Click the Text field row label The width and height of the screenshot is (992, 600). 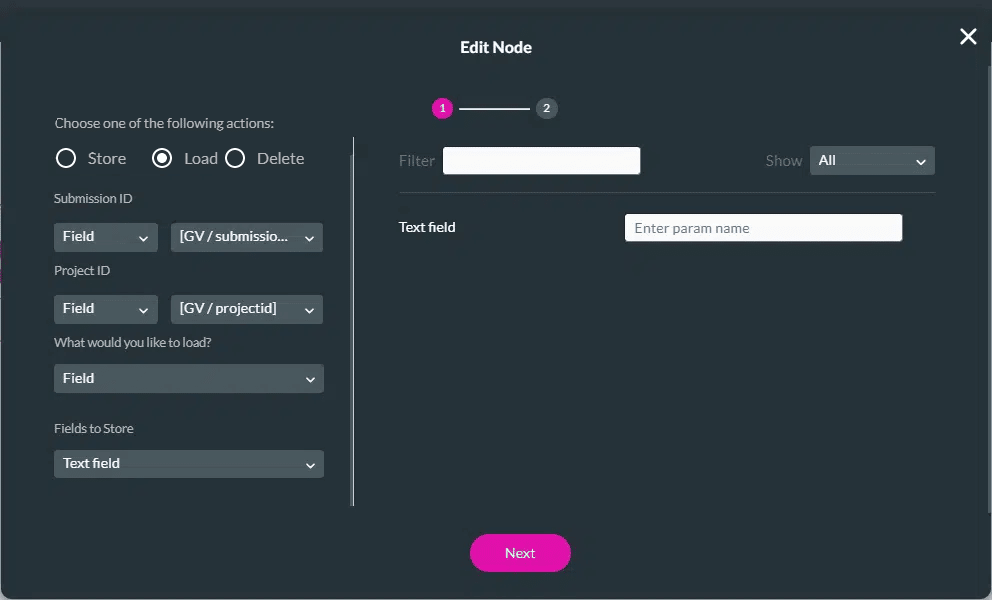(427, 228)
